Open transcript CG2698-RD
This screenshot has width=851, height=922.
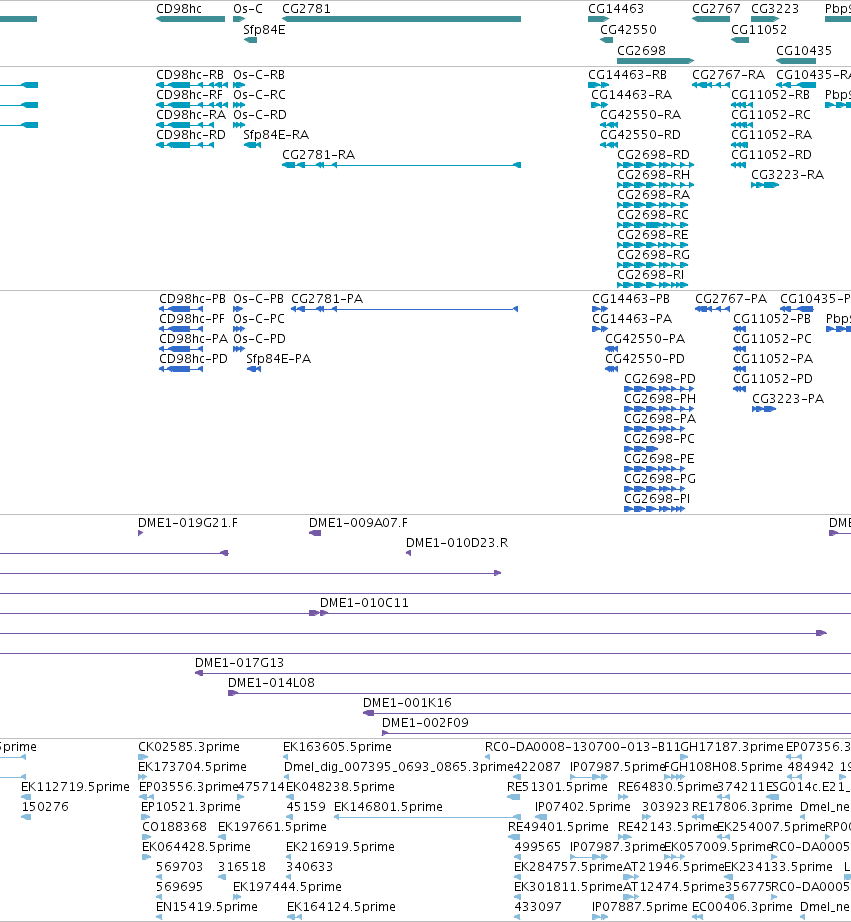[653, 155]
